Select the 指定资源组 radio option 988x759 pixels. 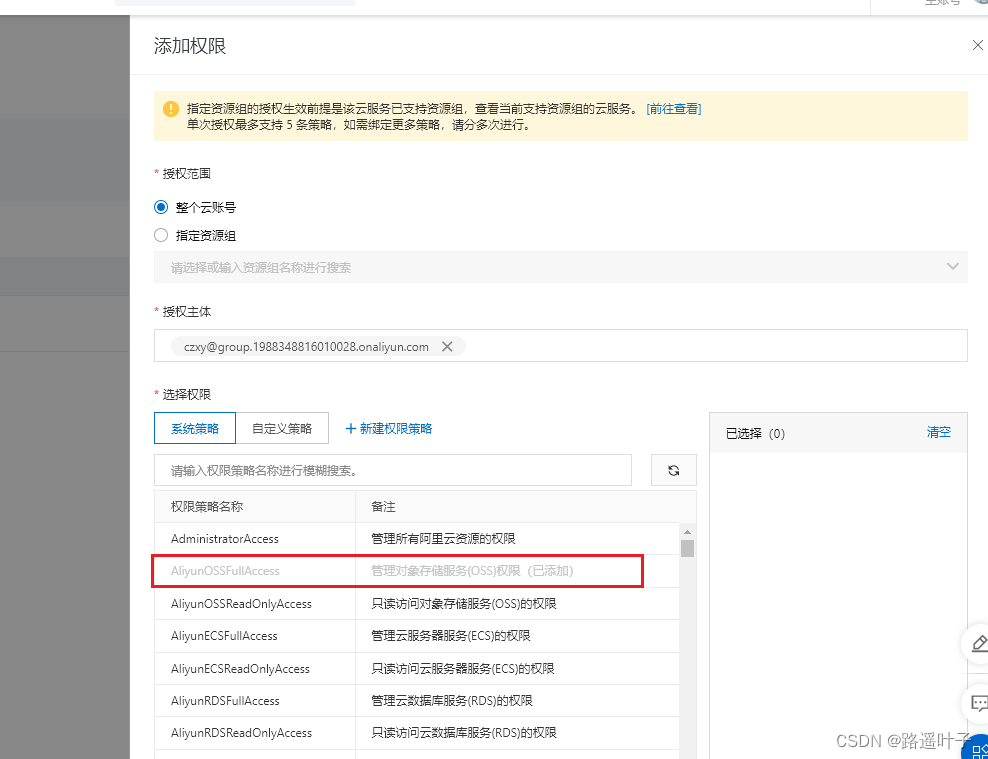pos(161,235)
